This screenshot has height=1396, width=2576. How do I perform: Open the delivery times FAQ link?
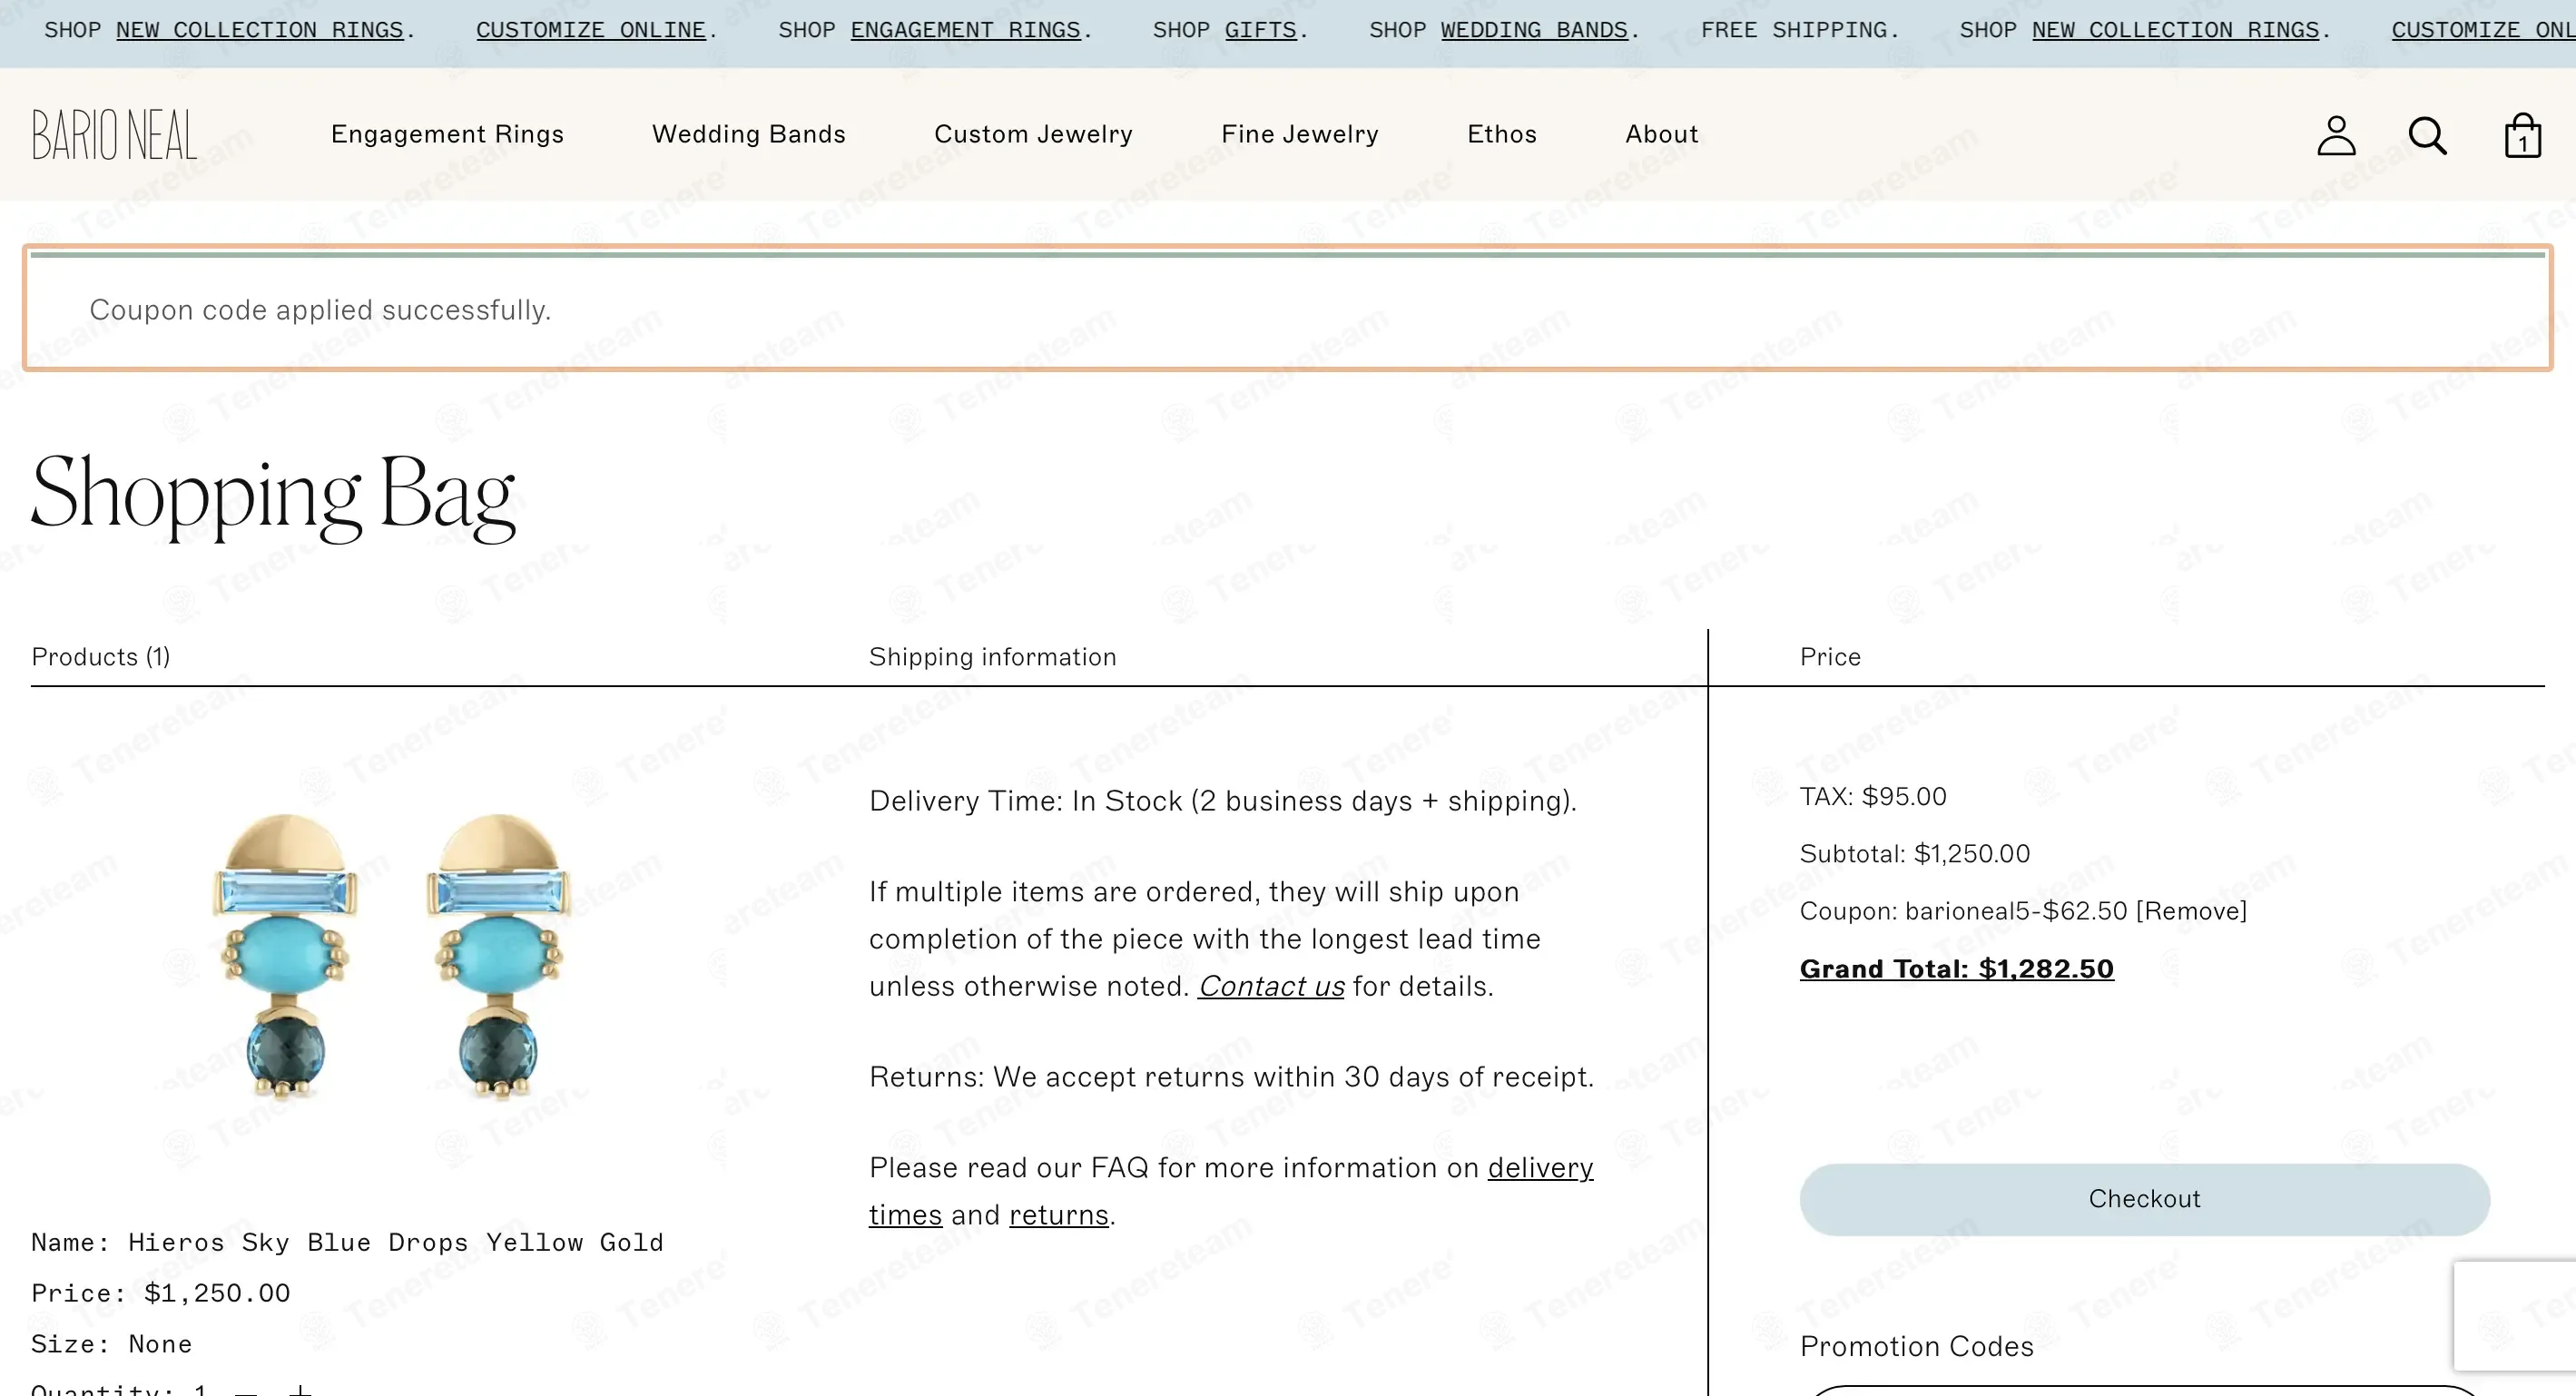[1231, 1191]
